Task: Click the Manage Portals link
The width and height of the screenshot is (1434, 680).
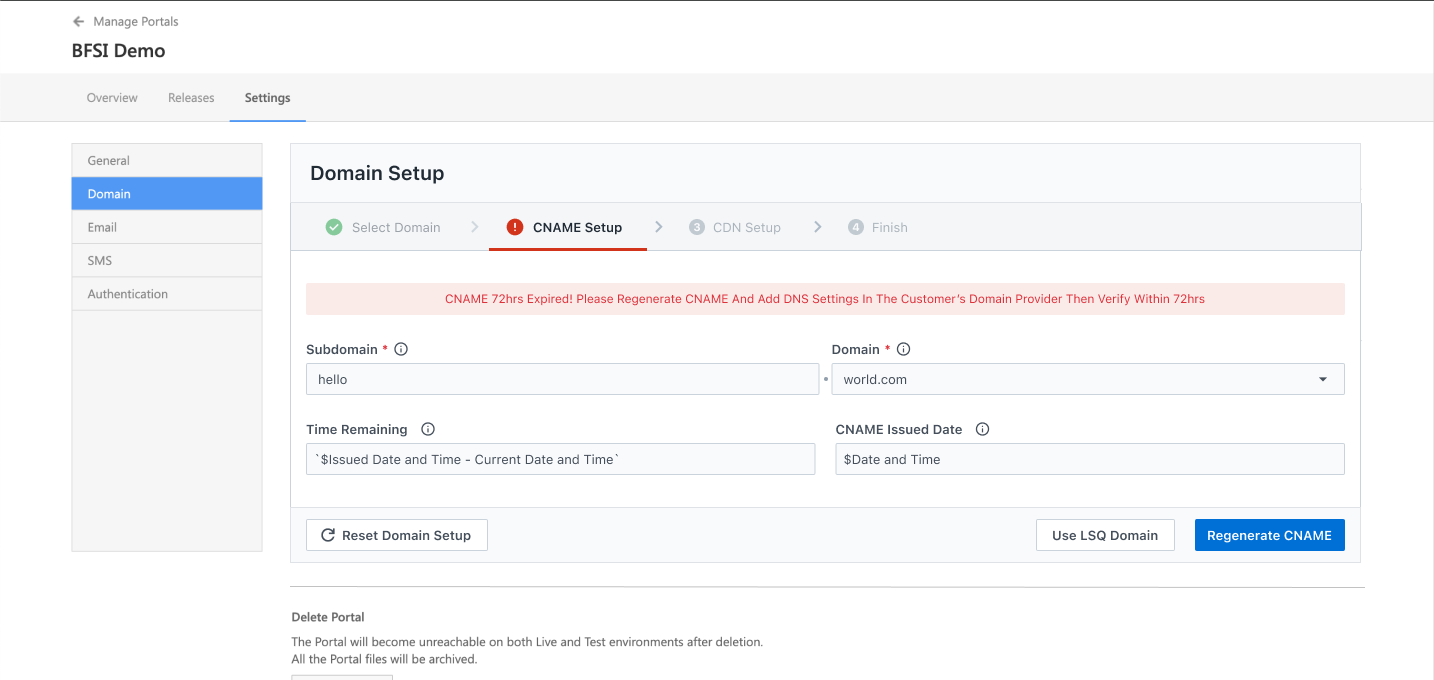Action: point(135,20)
